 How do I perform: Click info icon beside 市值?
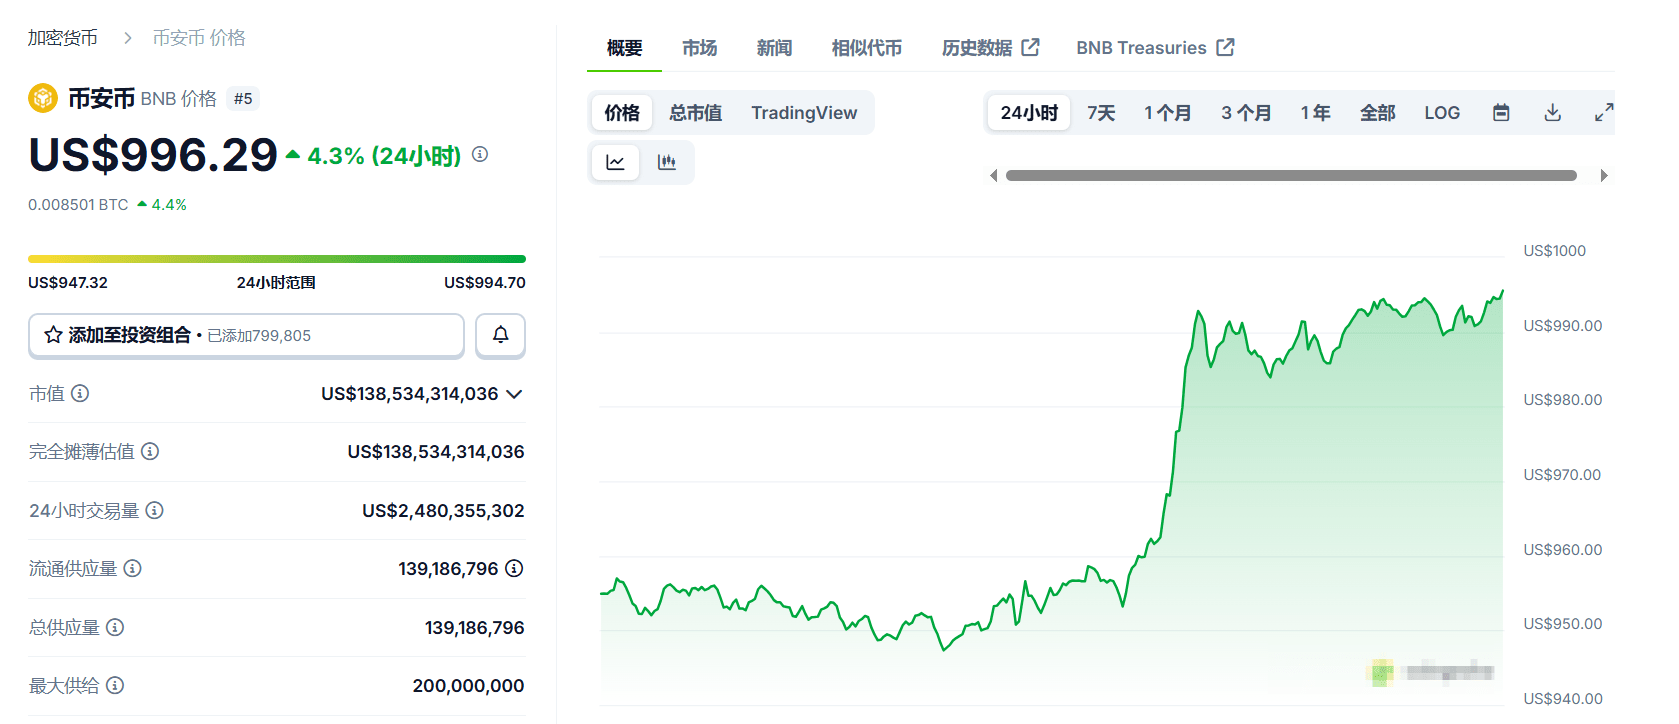80,393
